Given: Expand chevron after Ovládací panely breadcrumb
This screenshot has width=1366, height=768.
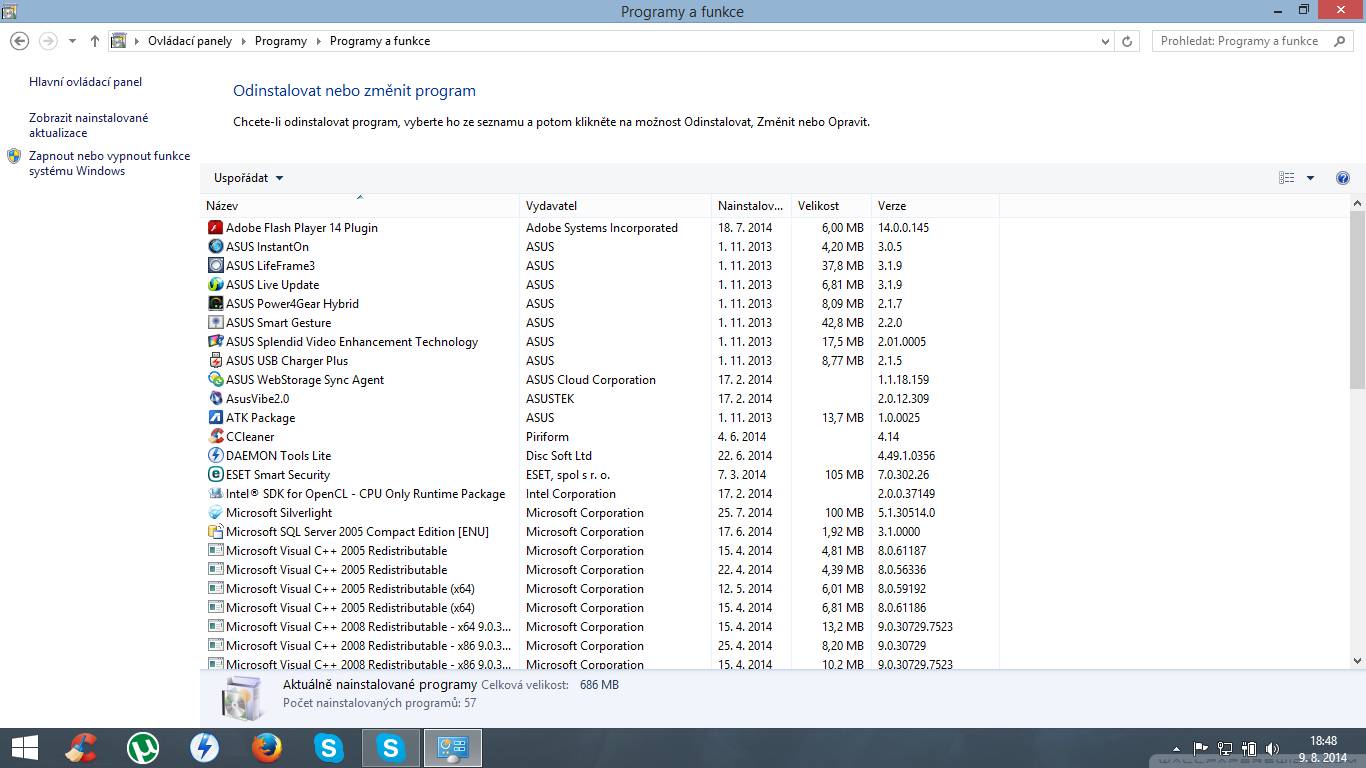Looking at the screenshot, I should tap(243, 41).
